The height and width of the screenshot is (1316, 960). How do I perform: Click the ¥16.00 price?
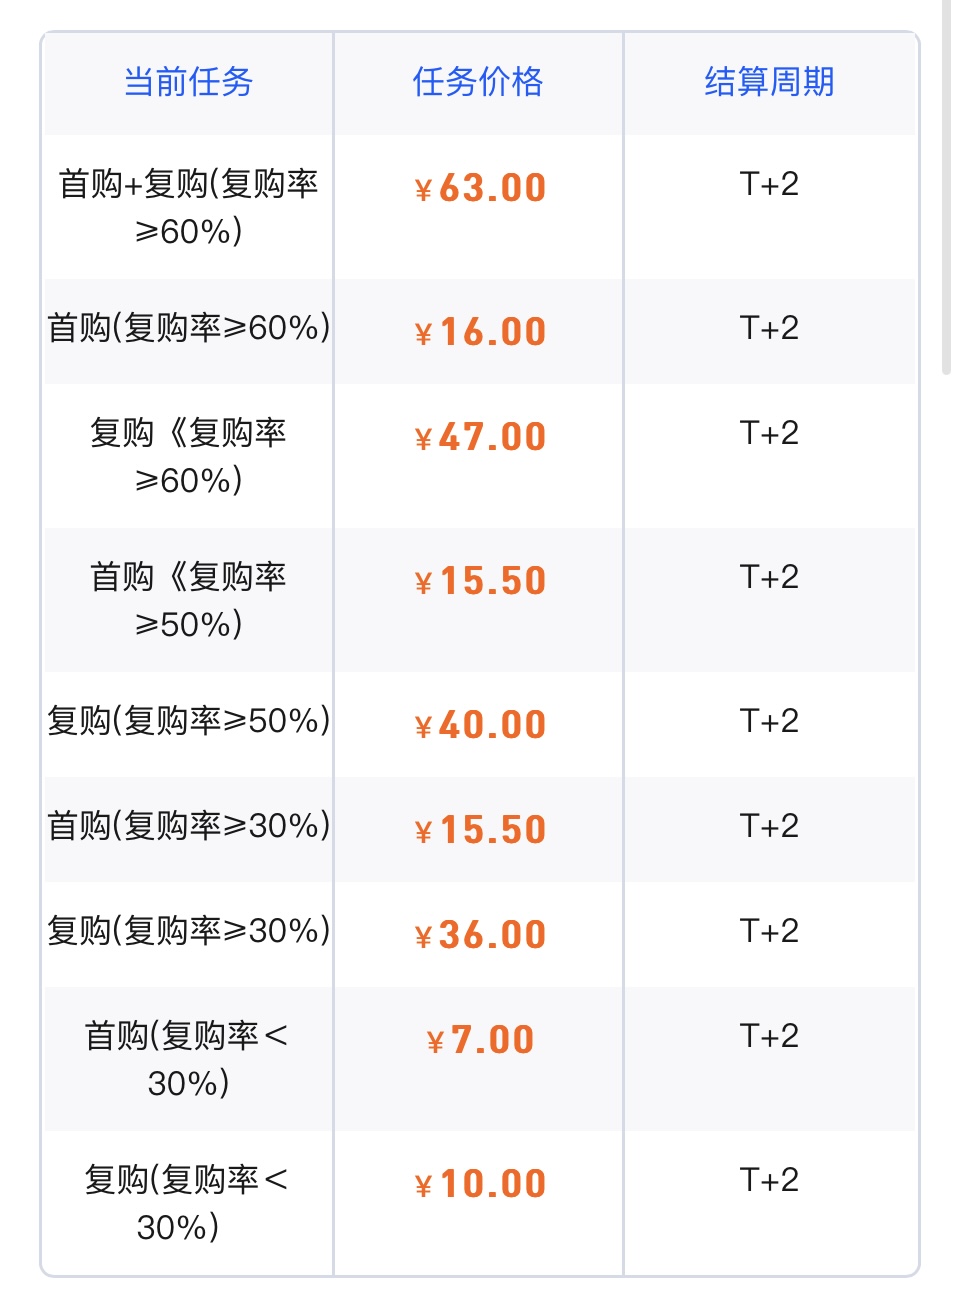(x=480, y=332)
